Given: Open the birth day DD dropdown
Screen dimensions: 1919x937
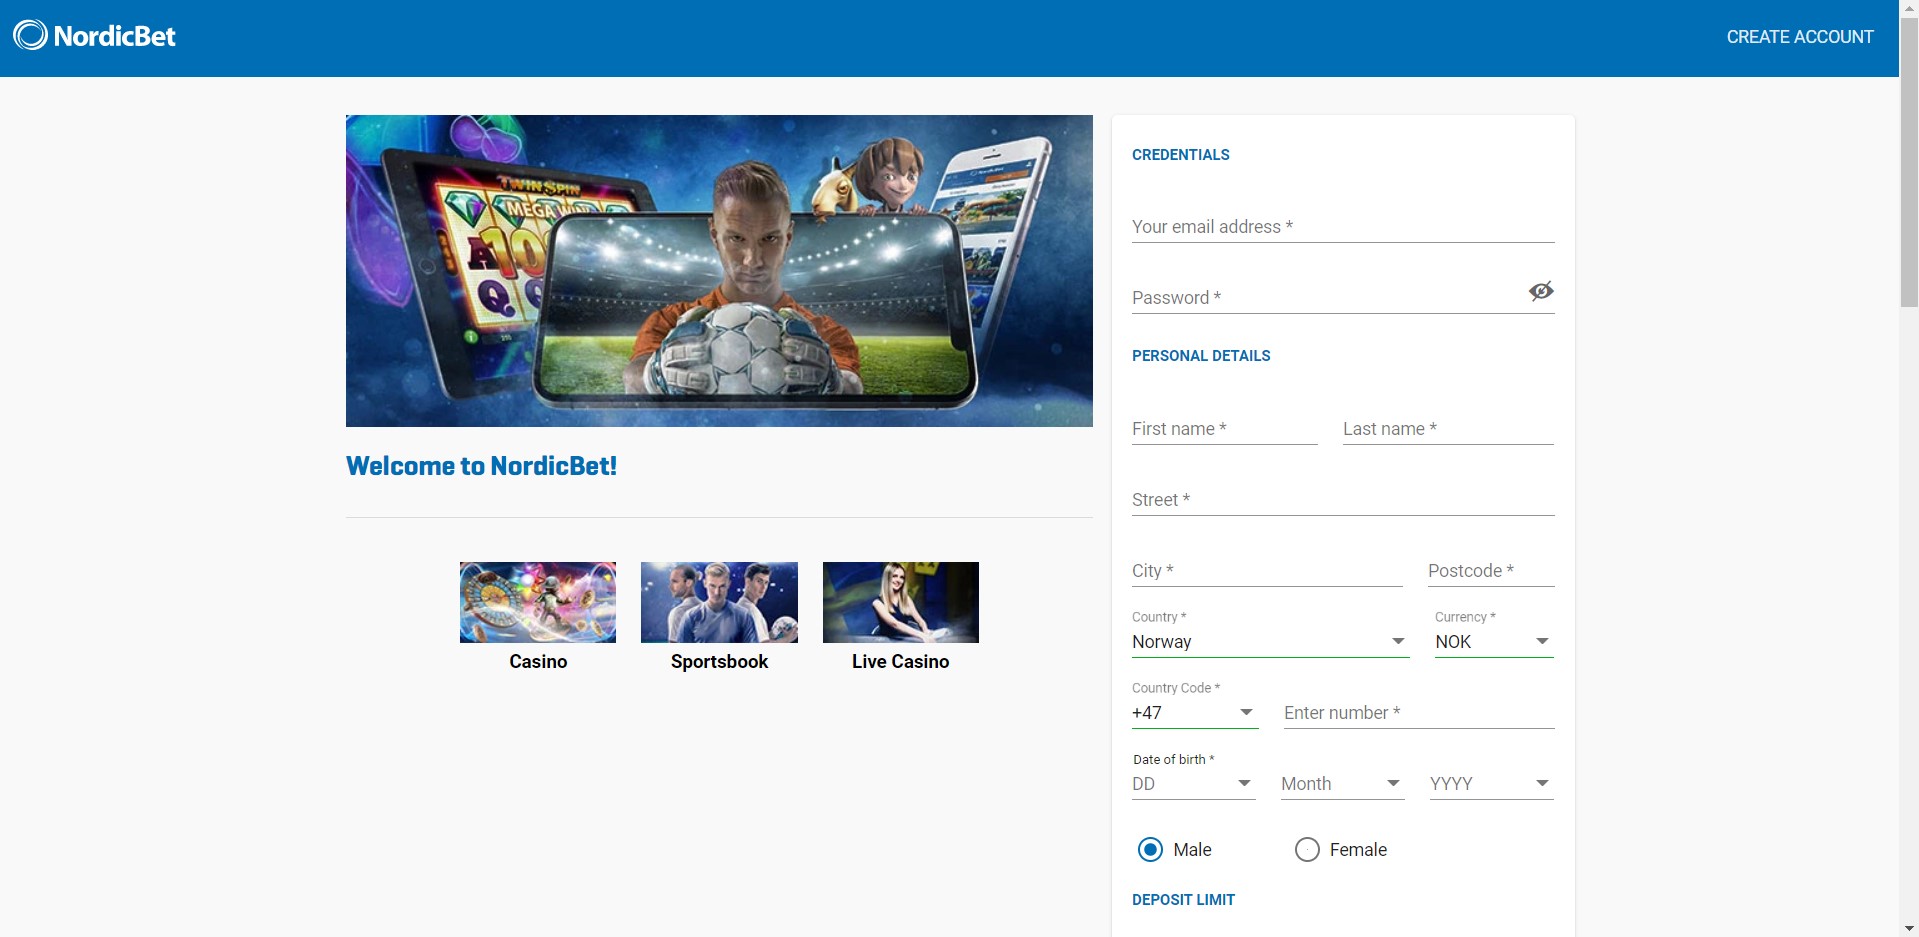Looking at the screenshot, I should 1192,784.
